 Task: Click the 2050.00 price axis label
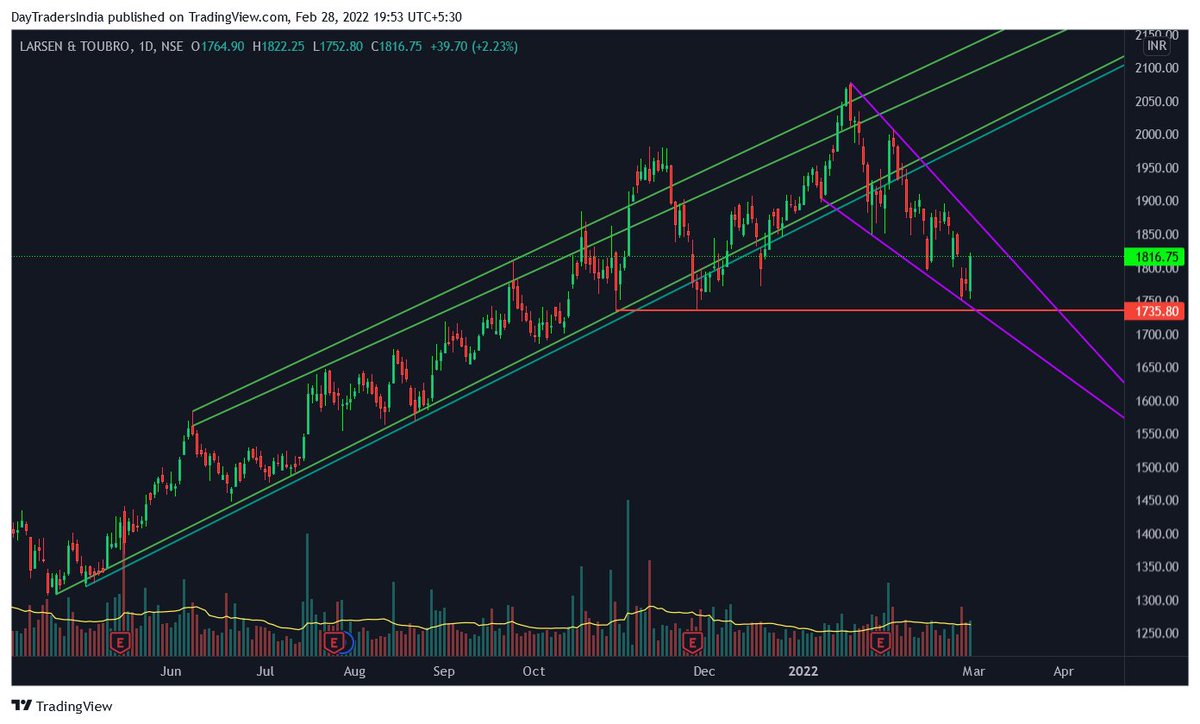pos(1158,101)
